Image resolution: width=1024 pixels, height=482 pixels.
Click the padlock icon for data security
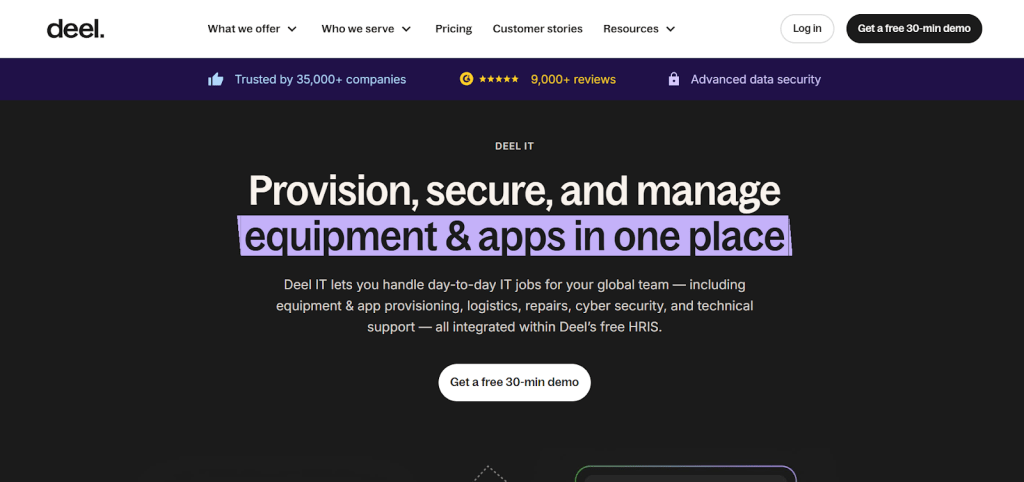673,79
